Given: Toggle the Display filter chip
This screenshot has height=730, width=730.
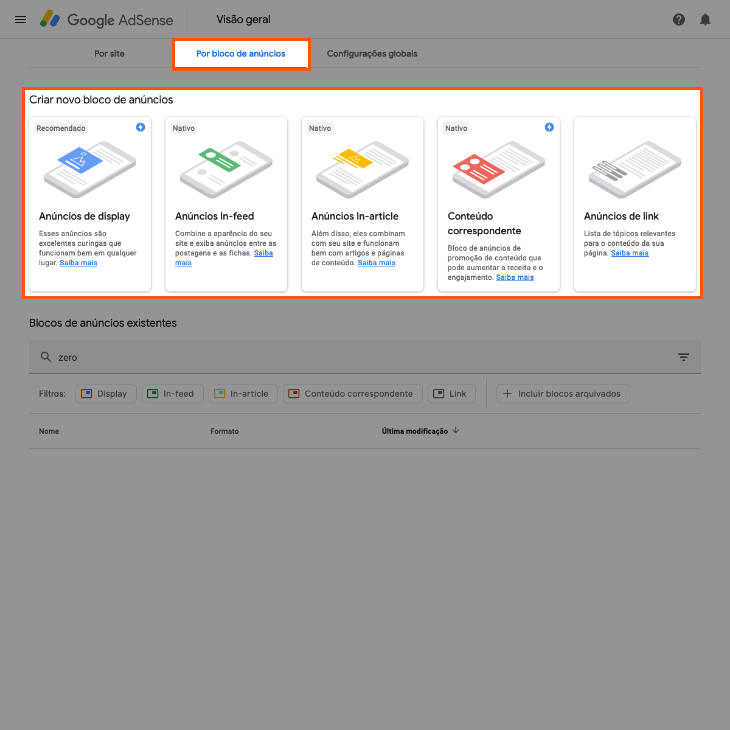Looking at the screenshot, I should coord(106,394).
